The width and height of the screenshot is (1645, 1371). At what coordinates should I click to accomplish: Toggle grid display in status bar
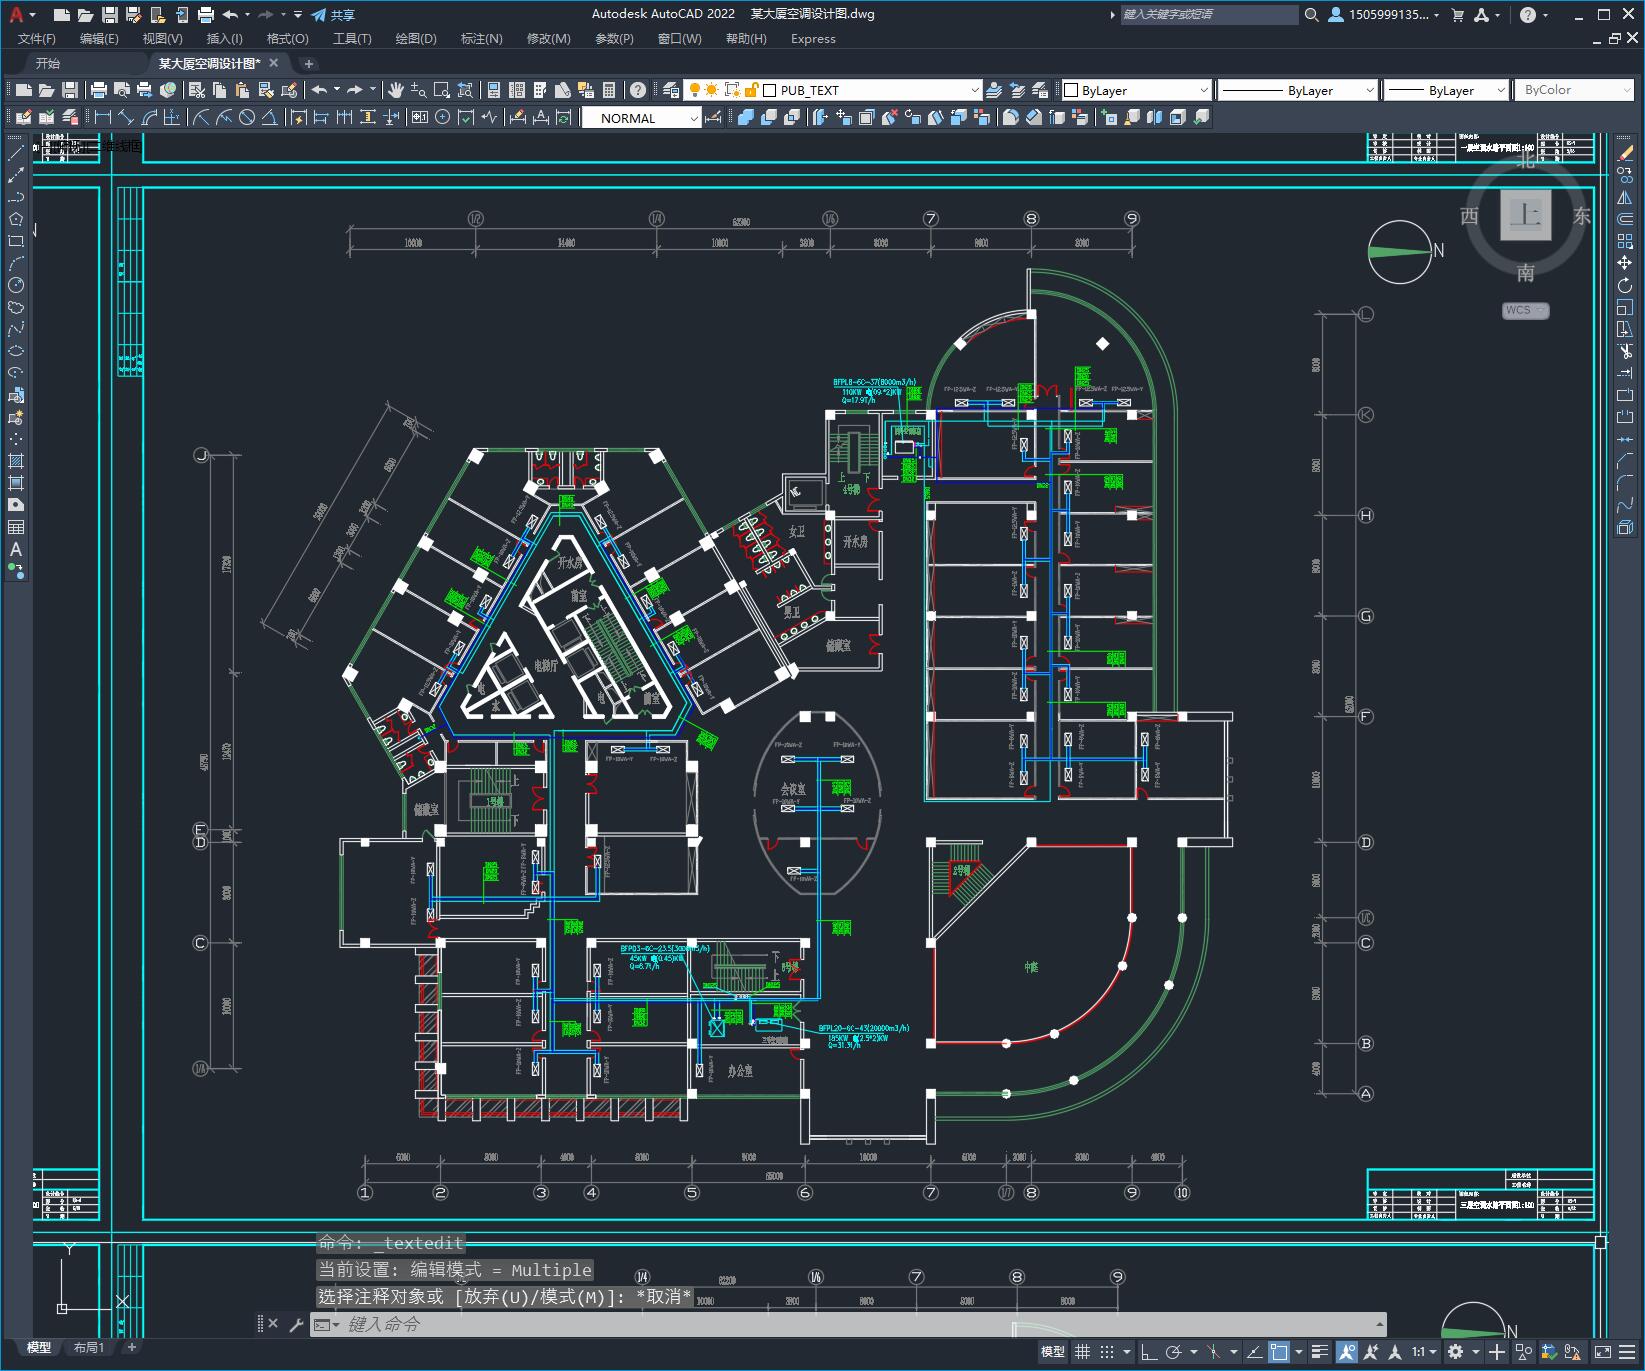point(1082,1352)
